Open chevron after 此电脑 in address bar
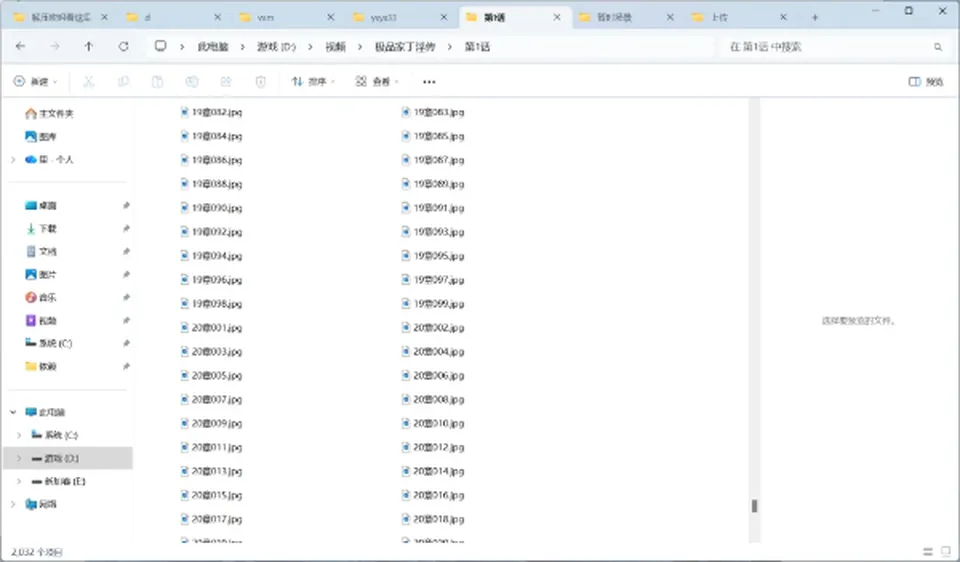The height and width of the screenshot is (562, 960). (242, 47)
